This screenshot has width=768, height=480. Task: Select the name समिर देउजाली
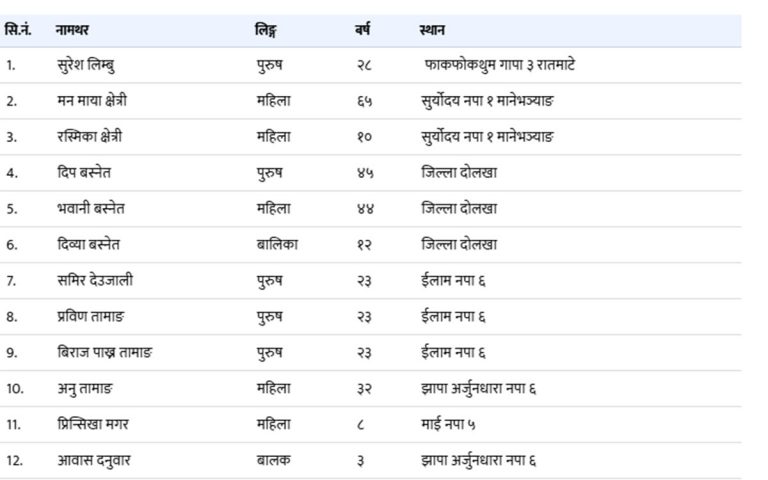point(95,281)
